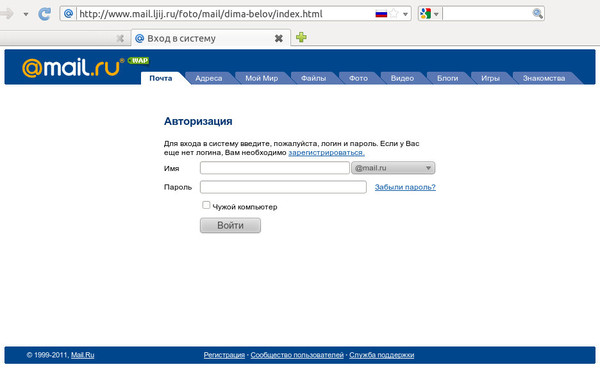
Task: Click the green WAP badge
Action: tap(139, 60)
